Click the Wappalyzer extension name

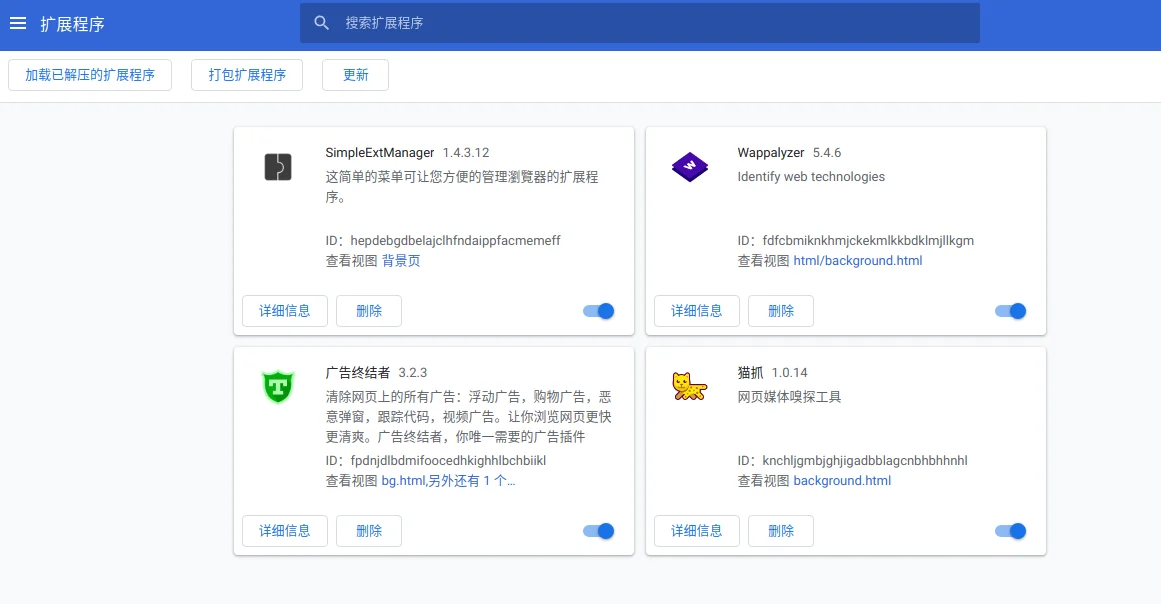tap(771, 152)
